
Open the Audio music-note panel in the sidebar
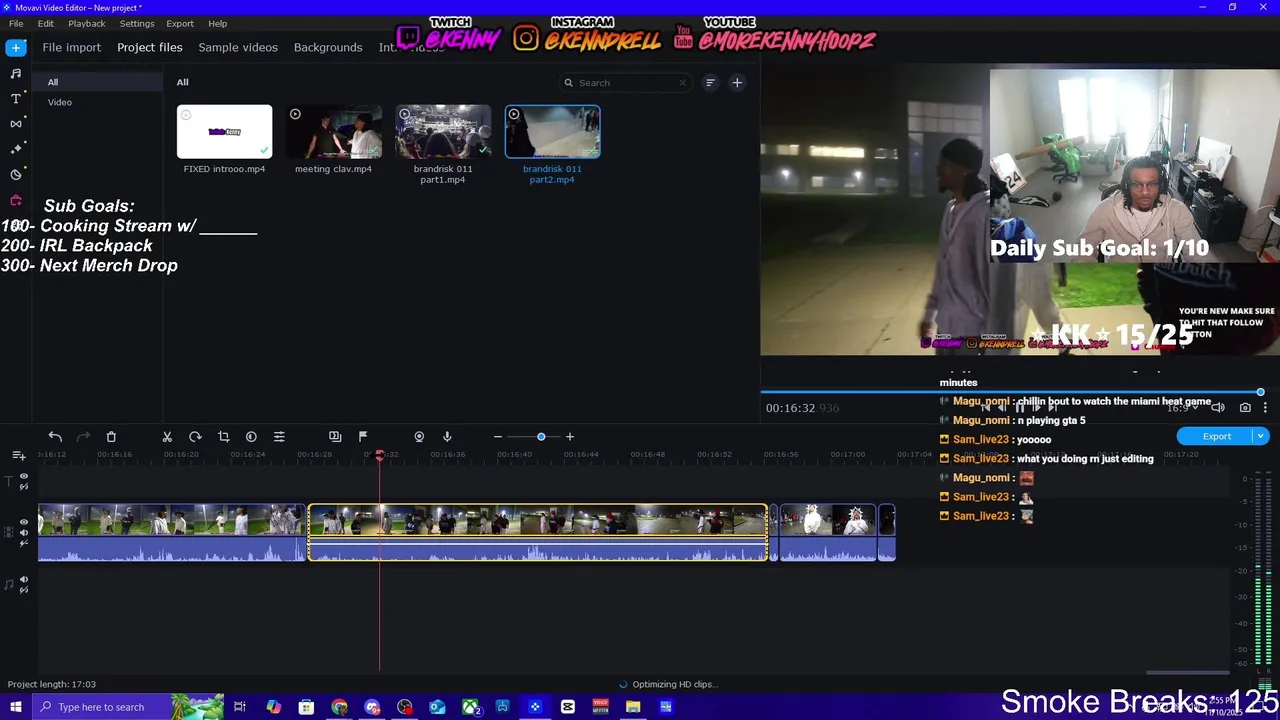coord(16,73)
